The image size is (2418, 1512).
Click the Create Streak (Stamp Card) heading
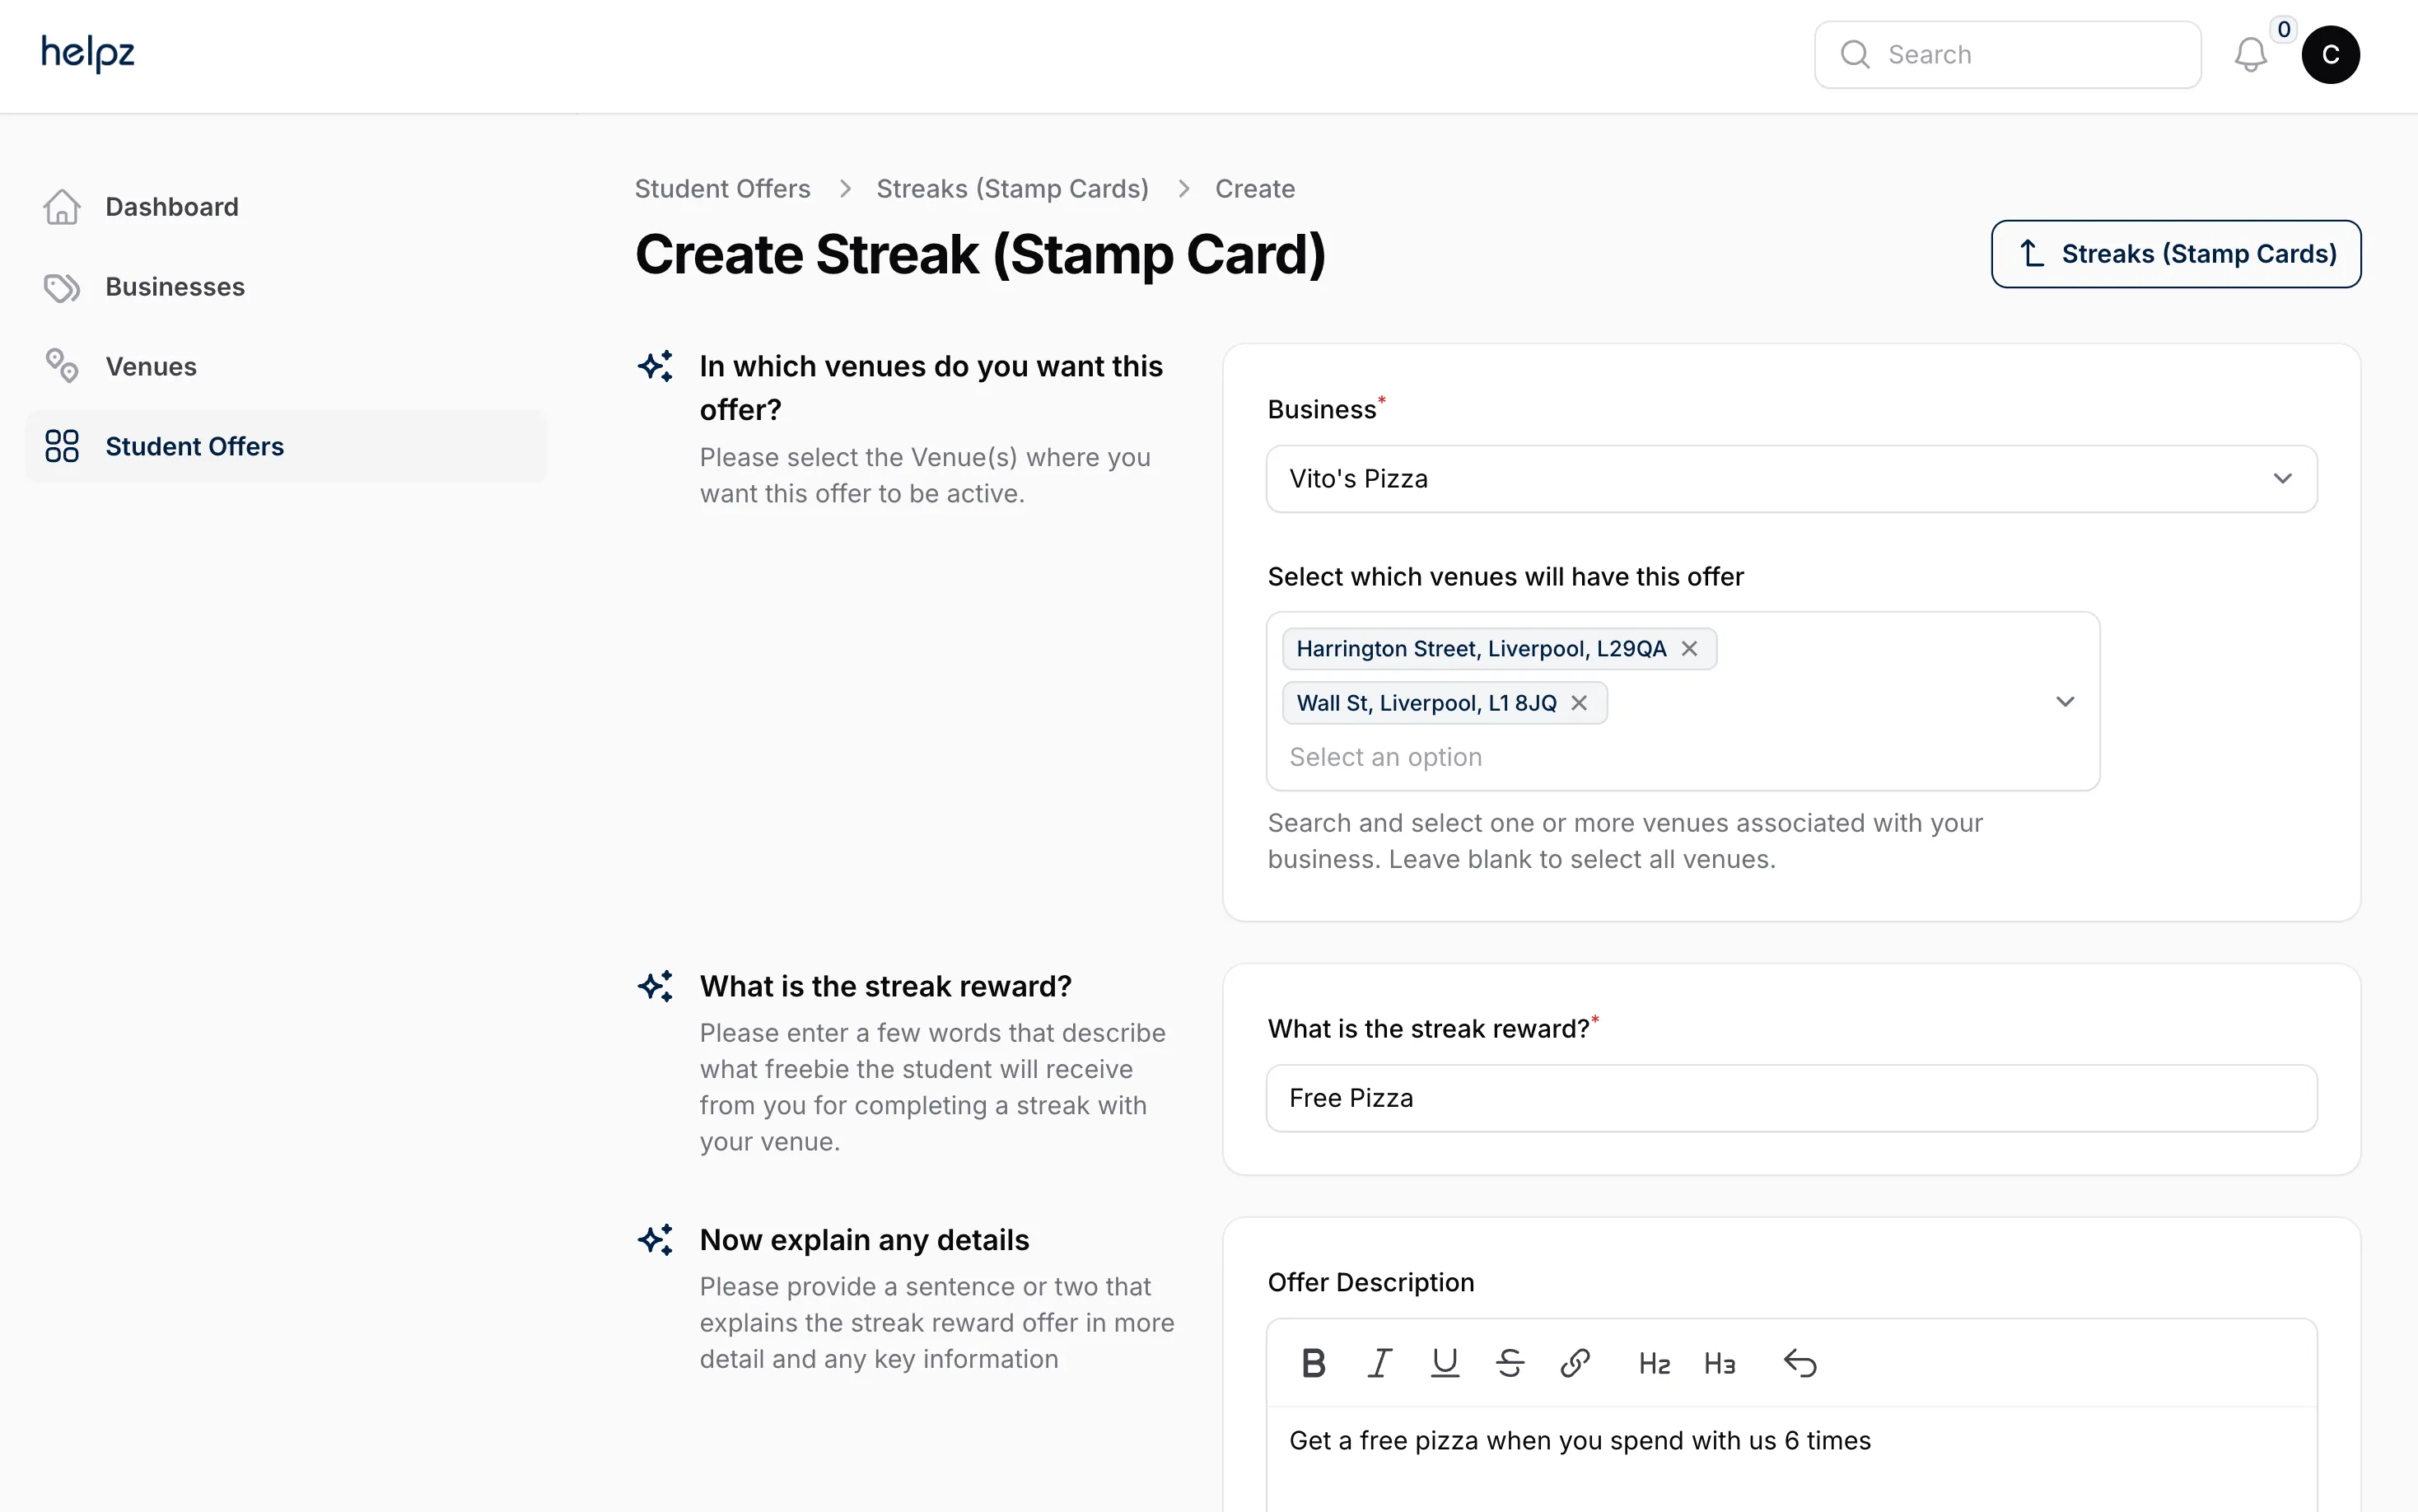(980, 254)
